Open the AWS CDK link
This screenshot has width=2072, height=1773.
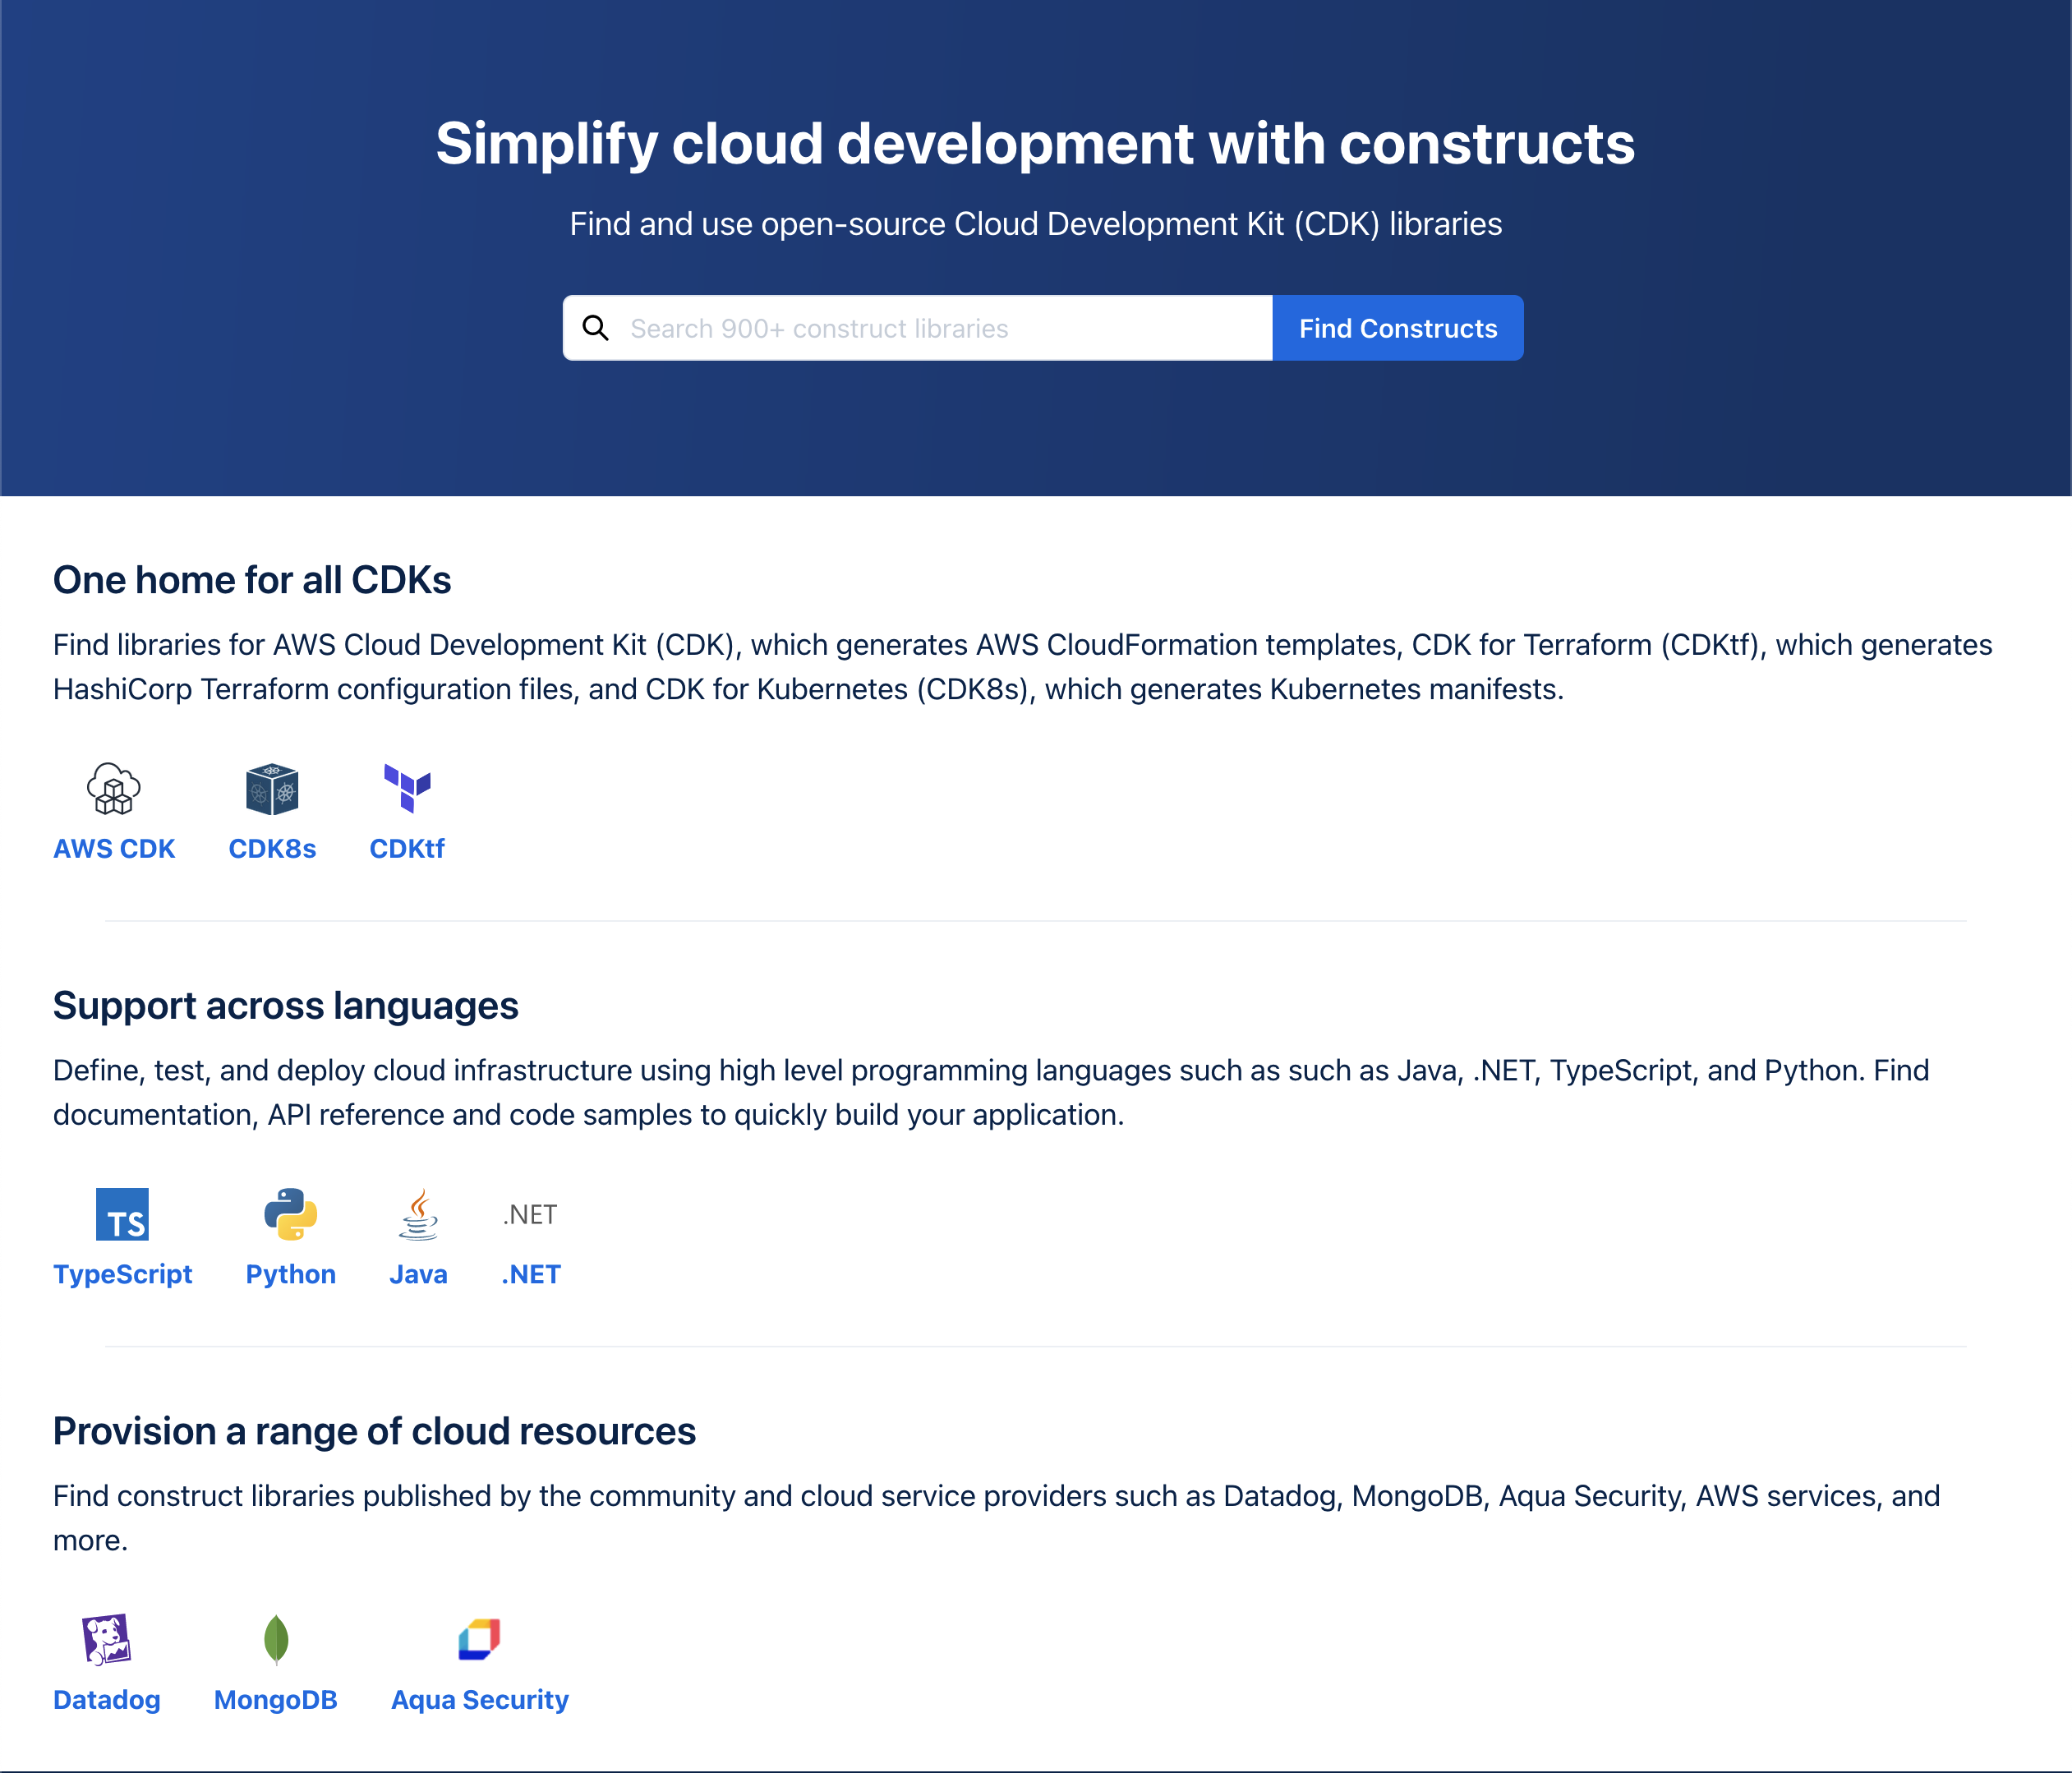[x=113, y=848]
